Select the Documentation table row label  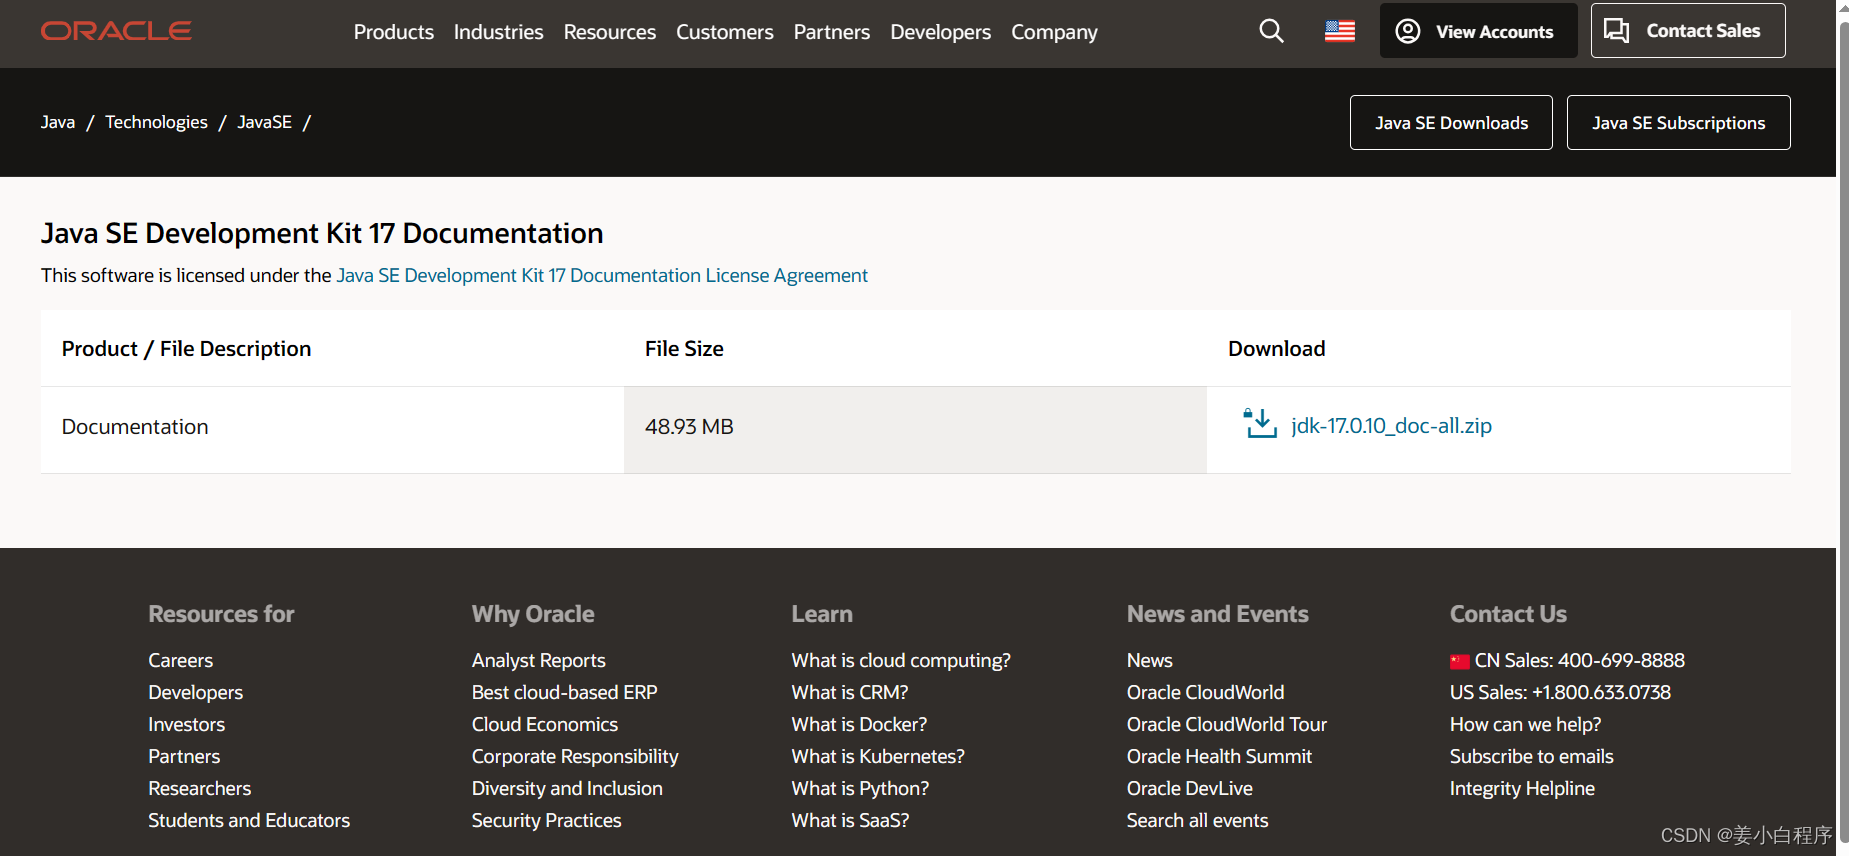coord(135,427)
